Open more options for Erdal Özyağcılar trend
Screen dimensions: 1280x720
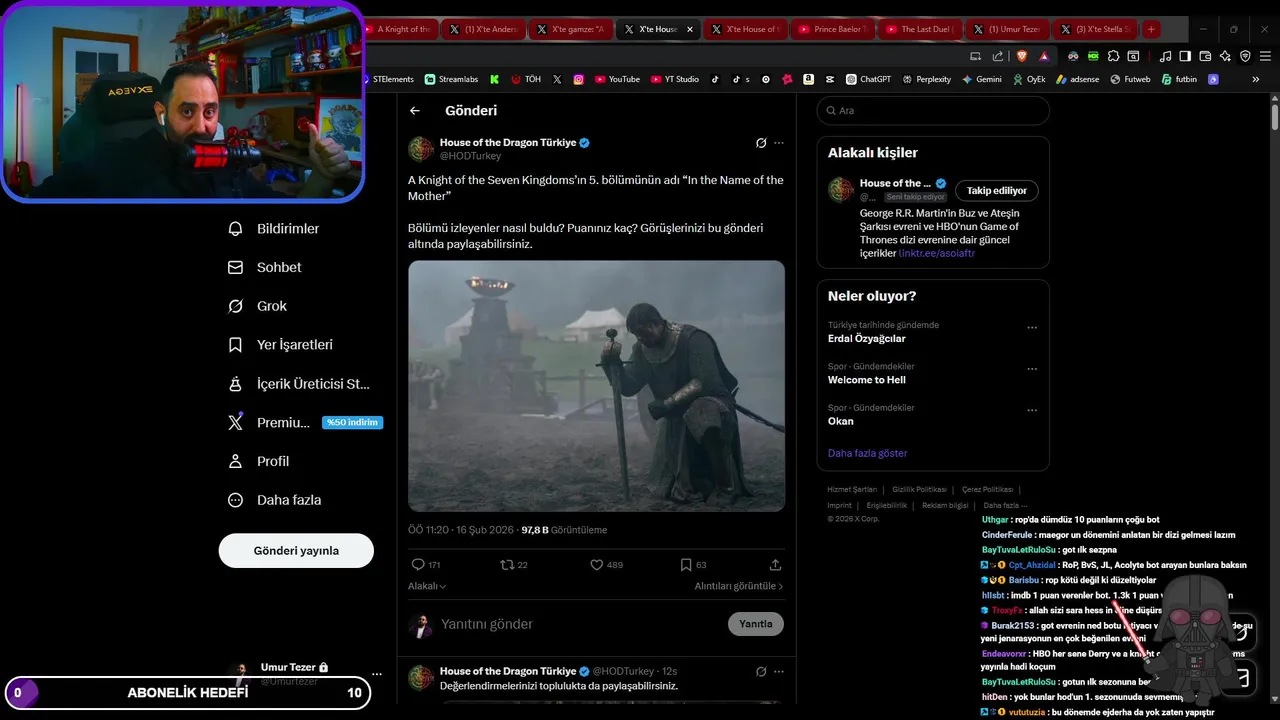[1032, 328]
